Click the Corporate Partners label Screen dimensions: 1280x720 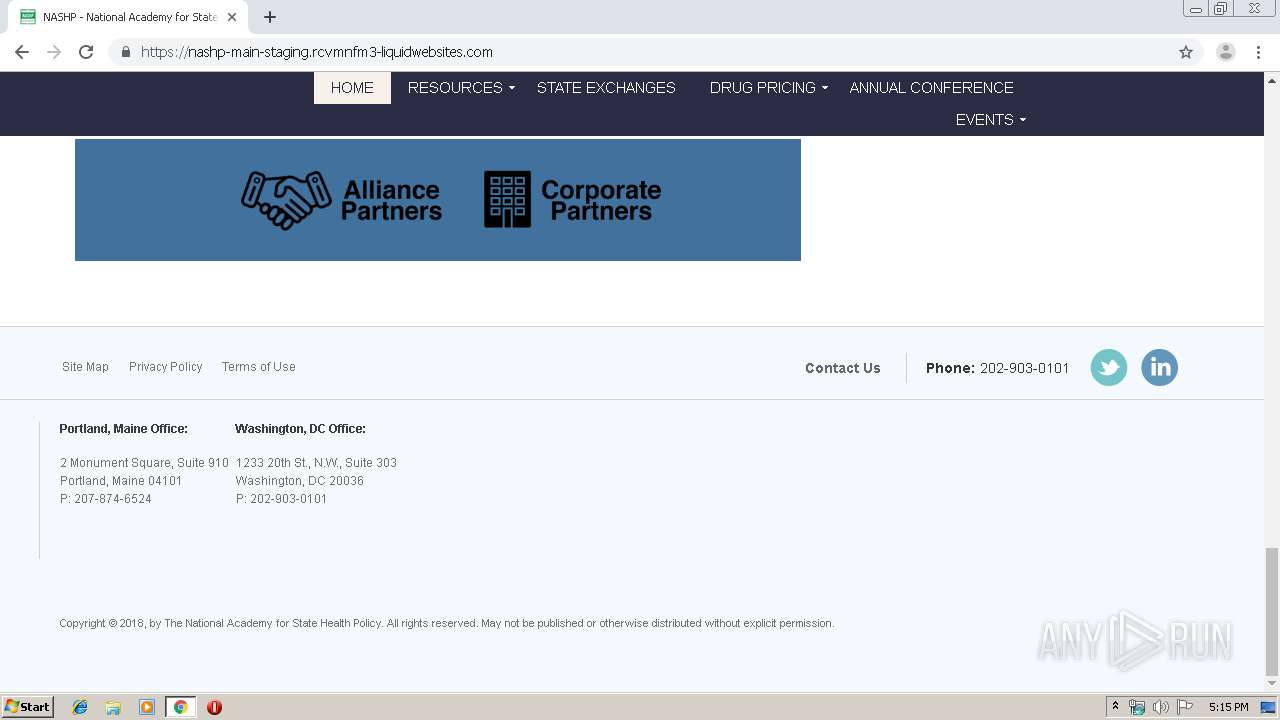(x=601, y=200)
